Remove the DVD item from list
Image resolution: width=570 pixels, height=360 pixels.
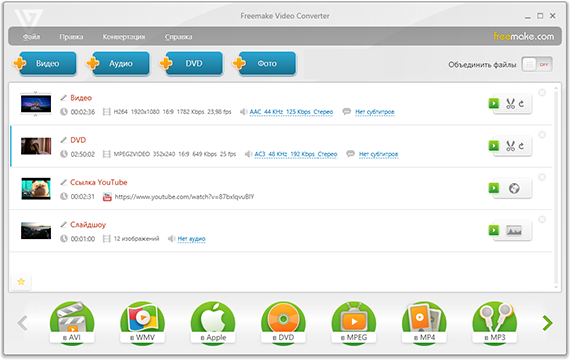click(x=542, y=135)
